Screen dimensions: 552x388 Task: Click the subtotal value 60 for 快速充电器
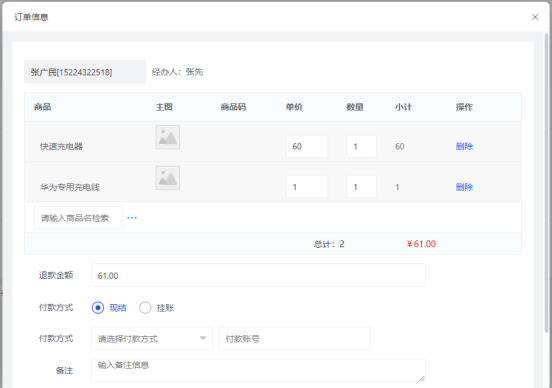pyautogui.click(x=400, y=146)
